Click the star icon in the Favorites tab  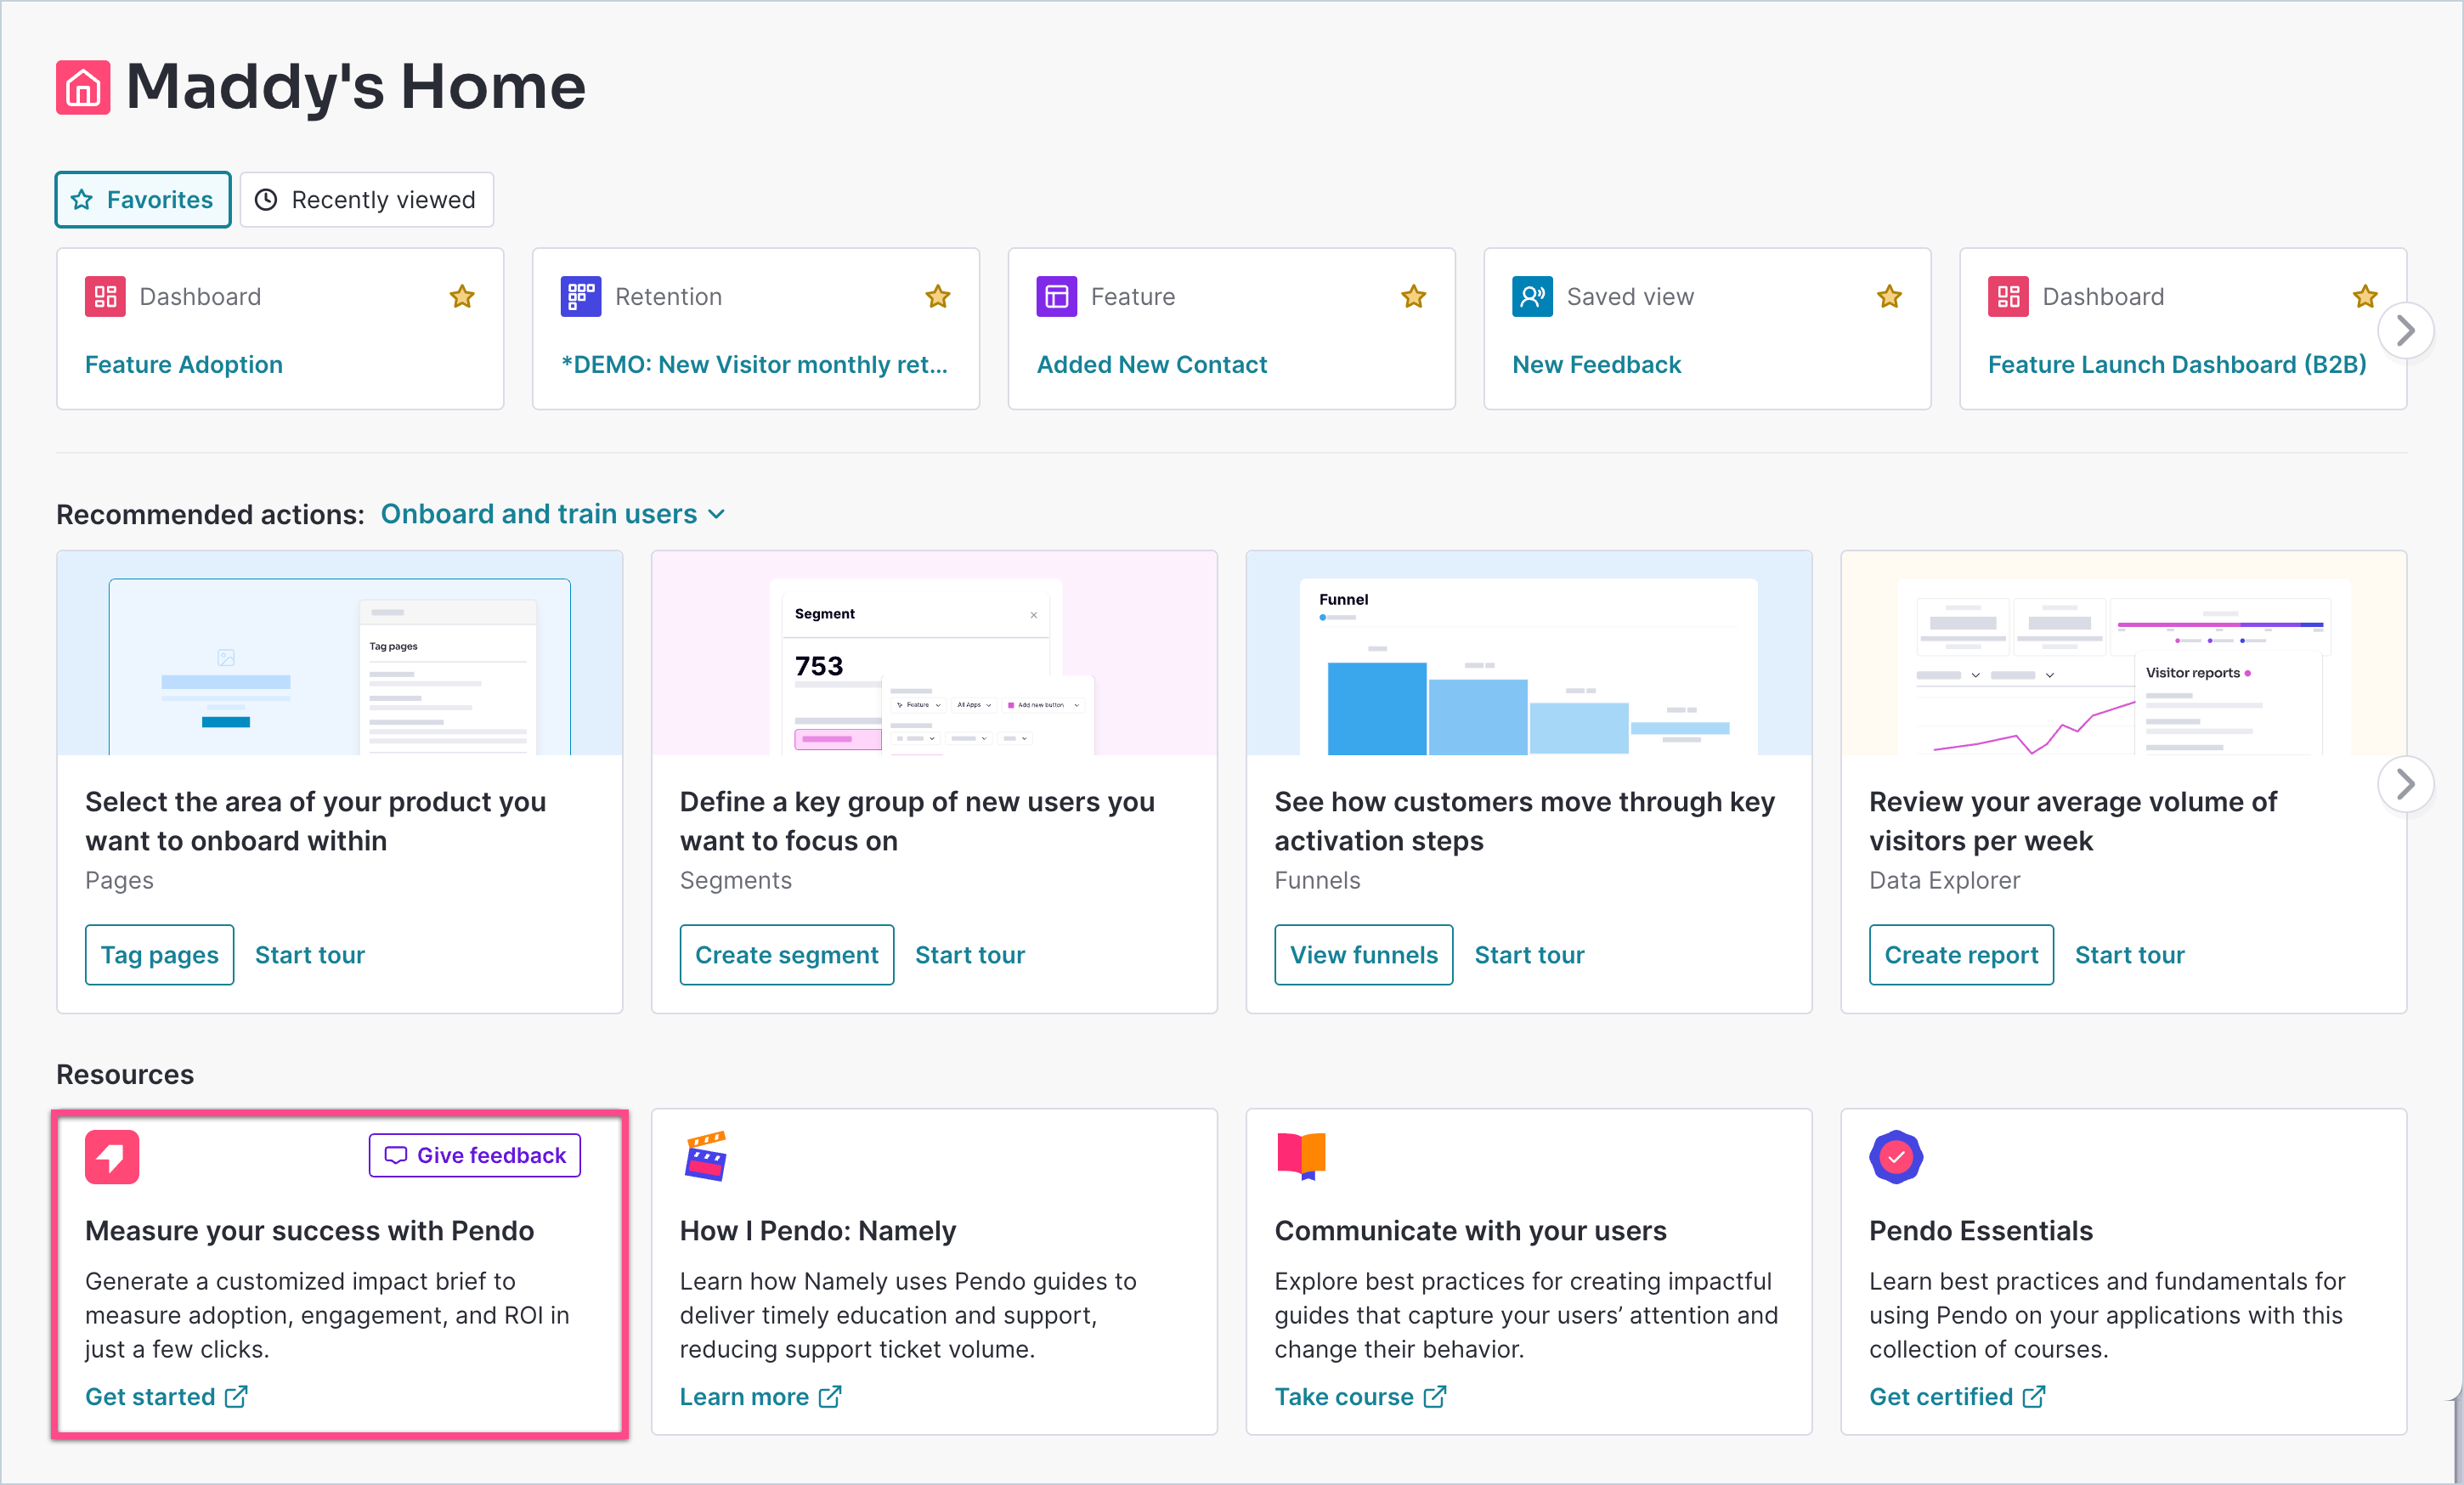tap(82, 200)
